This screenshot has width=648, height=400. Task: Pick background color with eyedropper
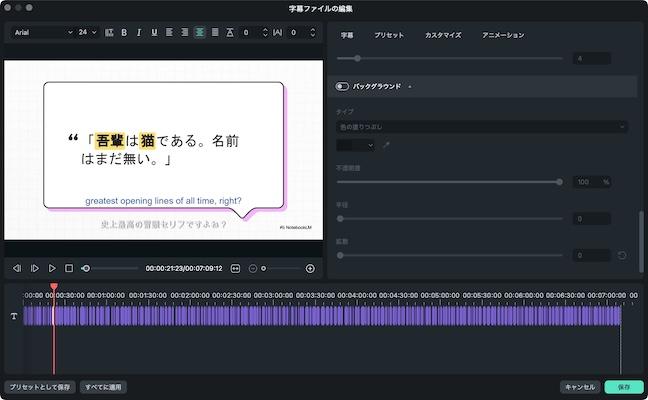386,145
